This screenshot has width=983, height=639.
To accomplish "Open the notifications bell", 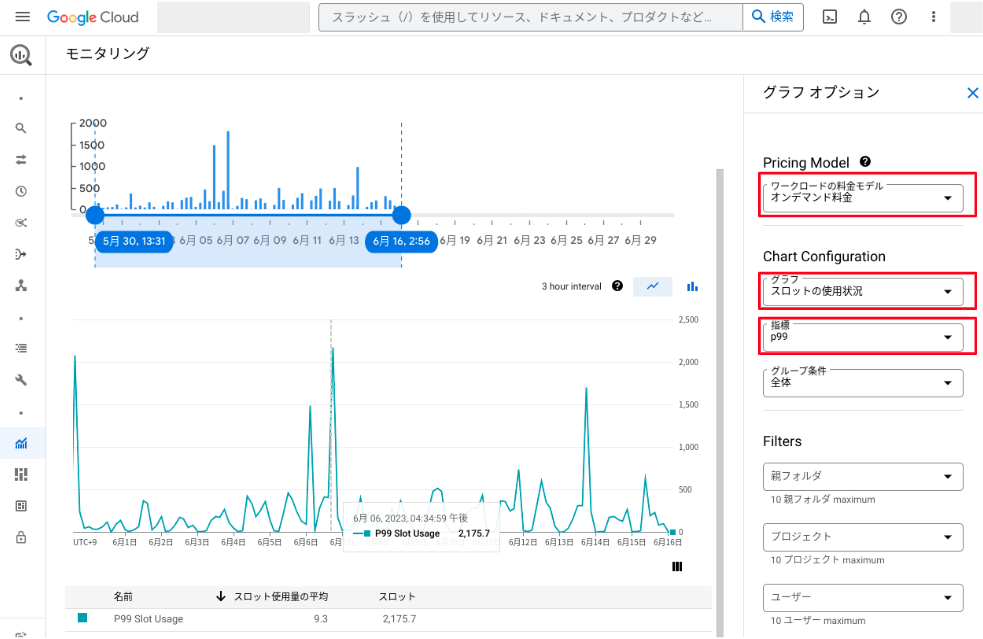I will (864, 17).
